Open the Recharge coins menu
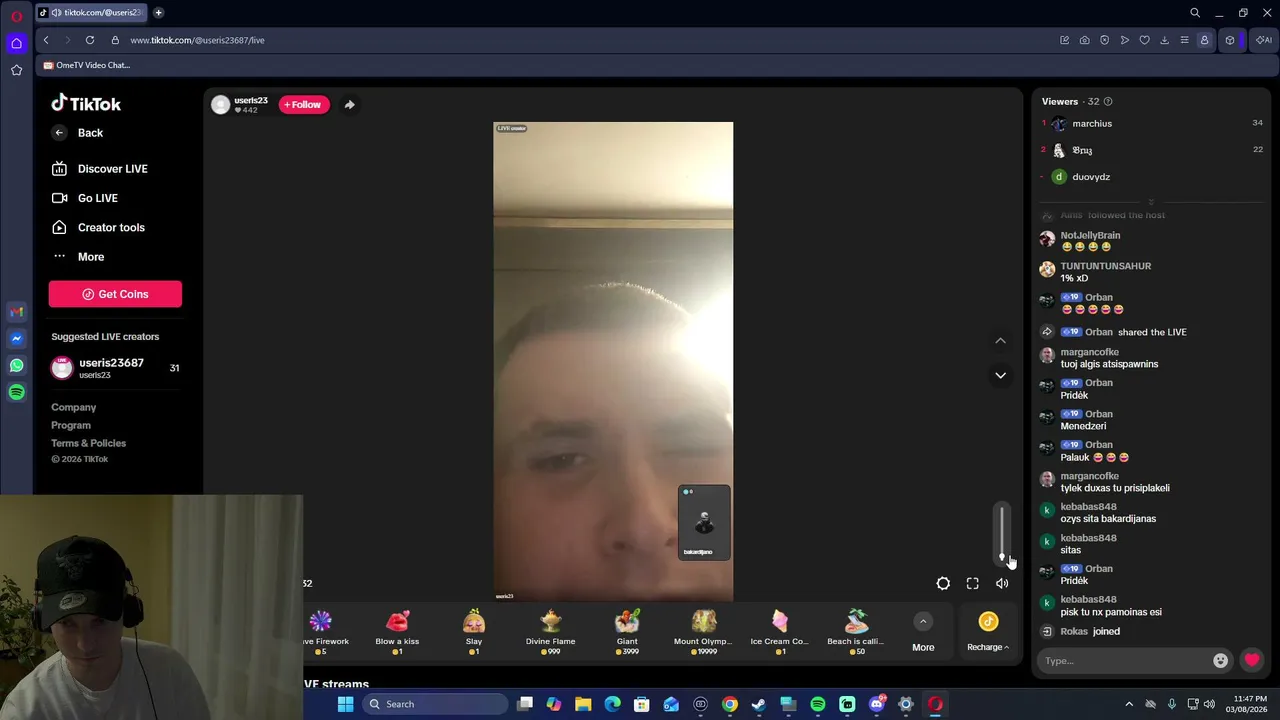 point(988,633)
